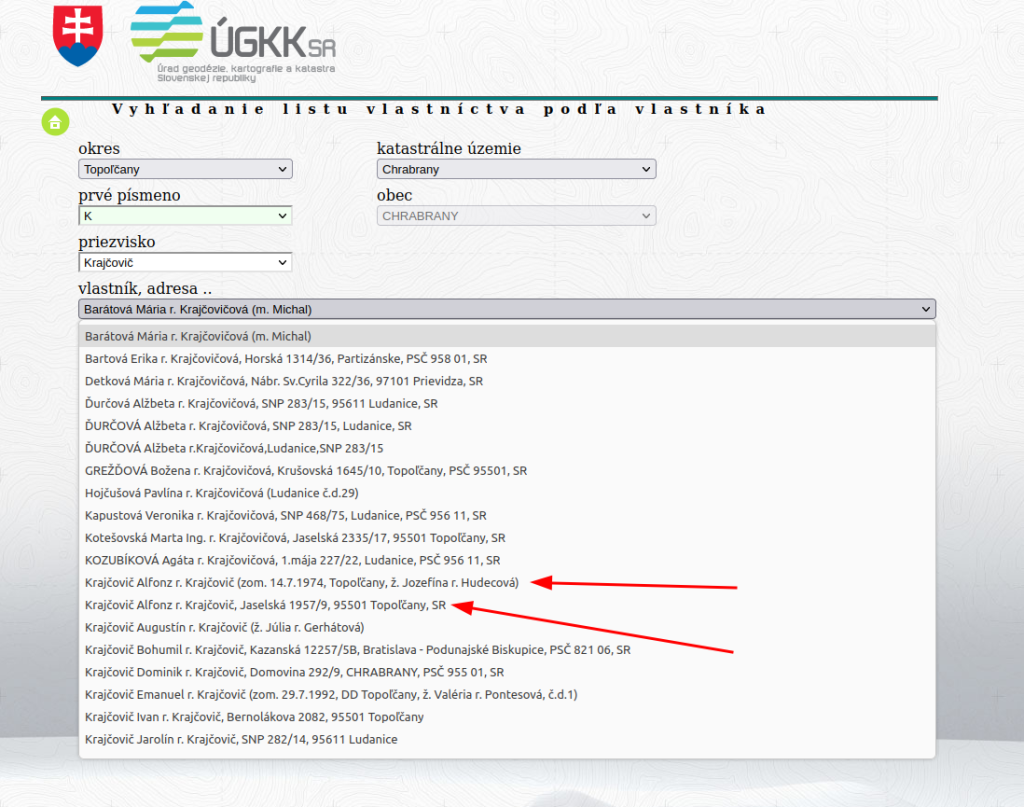Viewport: 1024px width, 807px height.
Task: Choose Krajčovič Jarolín, SNP 282/14 Ludanice
Action: [x=241, y=739]
